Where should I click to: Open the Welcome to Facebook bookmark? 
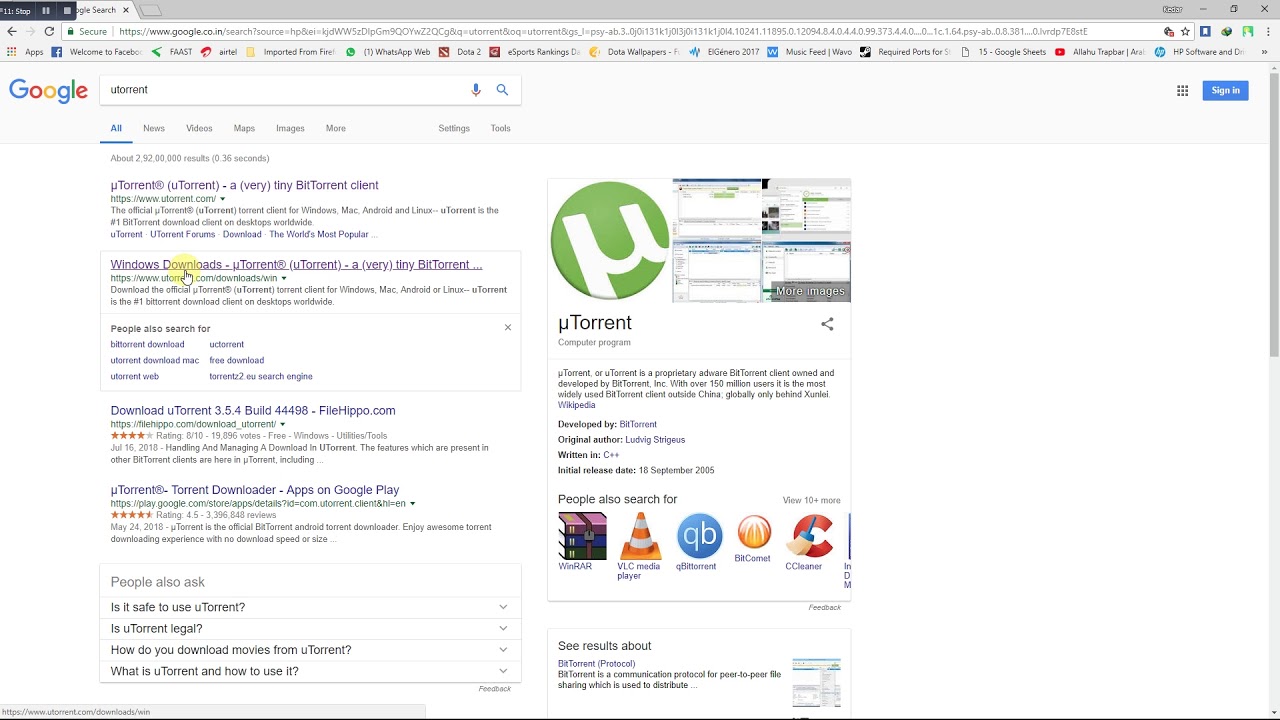click(x=97, y=52)
